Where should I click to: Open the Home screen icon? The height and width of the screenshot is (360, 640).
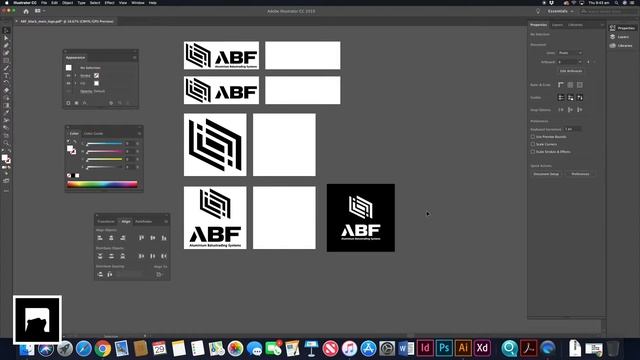26,11
